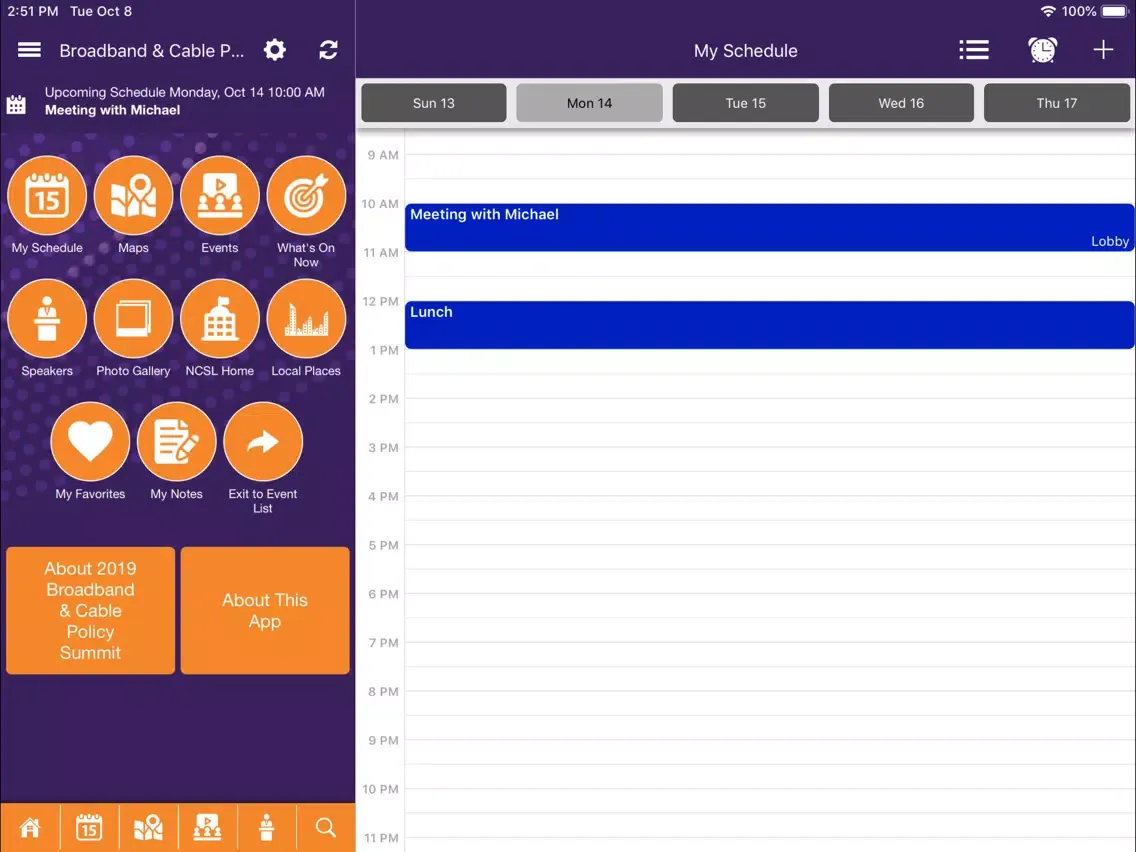
Task: Tap the calendar icon in bottom bar
Action: tap(89, 827)
